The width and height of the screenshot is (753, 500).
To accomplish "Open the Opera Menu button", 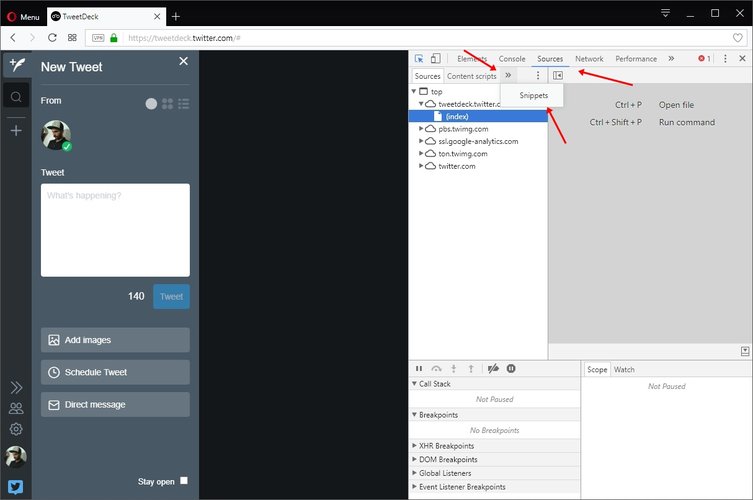I will [x=23, y=17].
